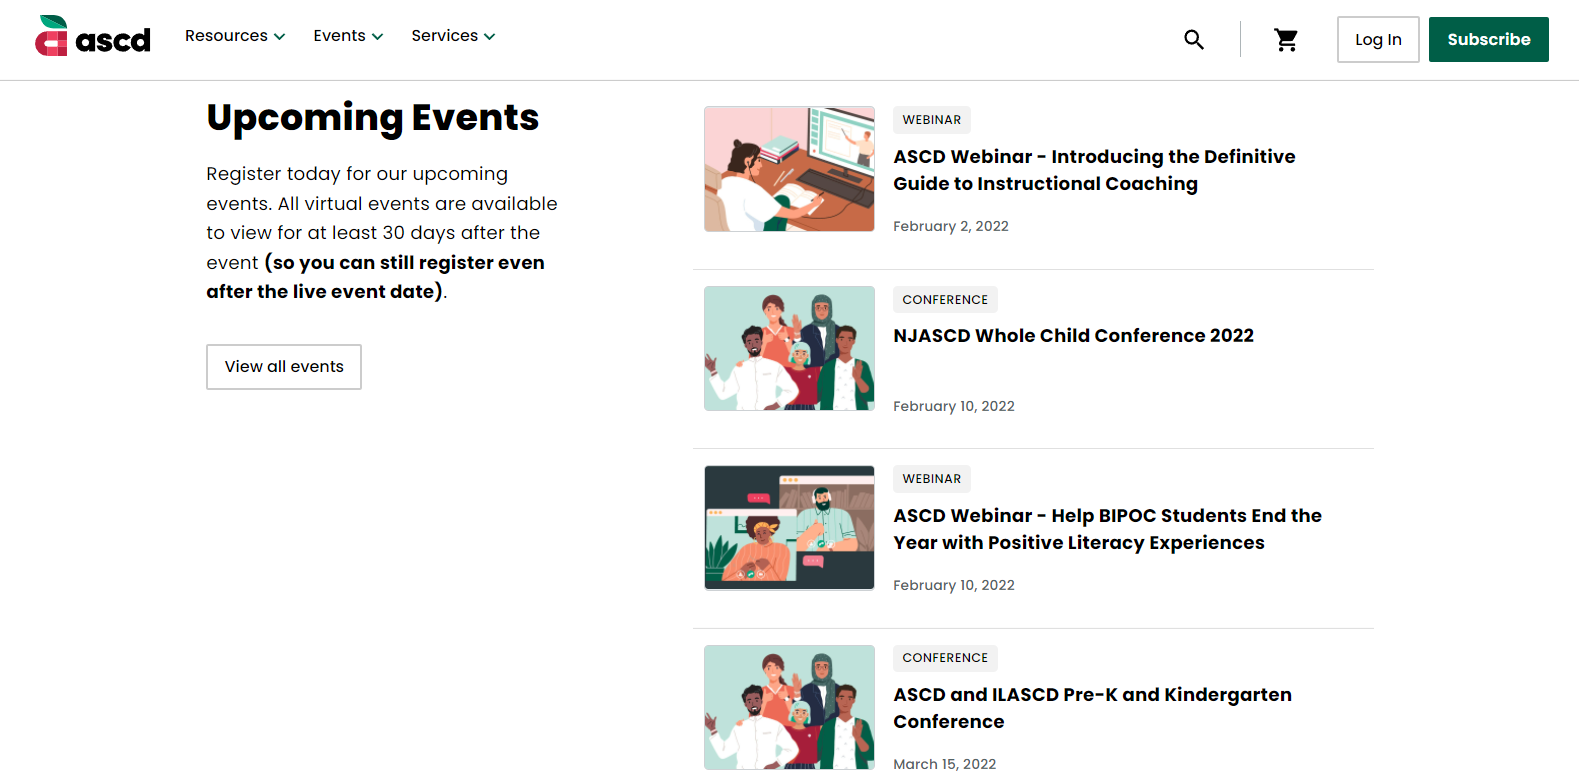1579x778 pixels.
Task: Click the CONFERENCE tag above ILASCD title
Action: (x=945, y=658)
